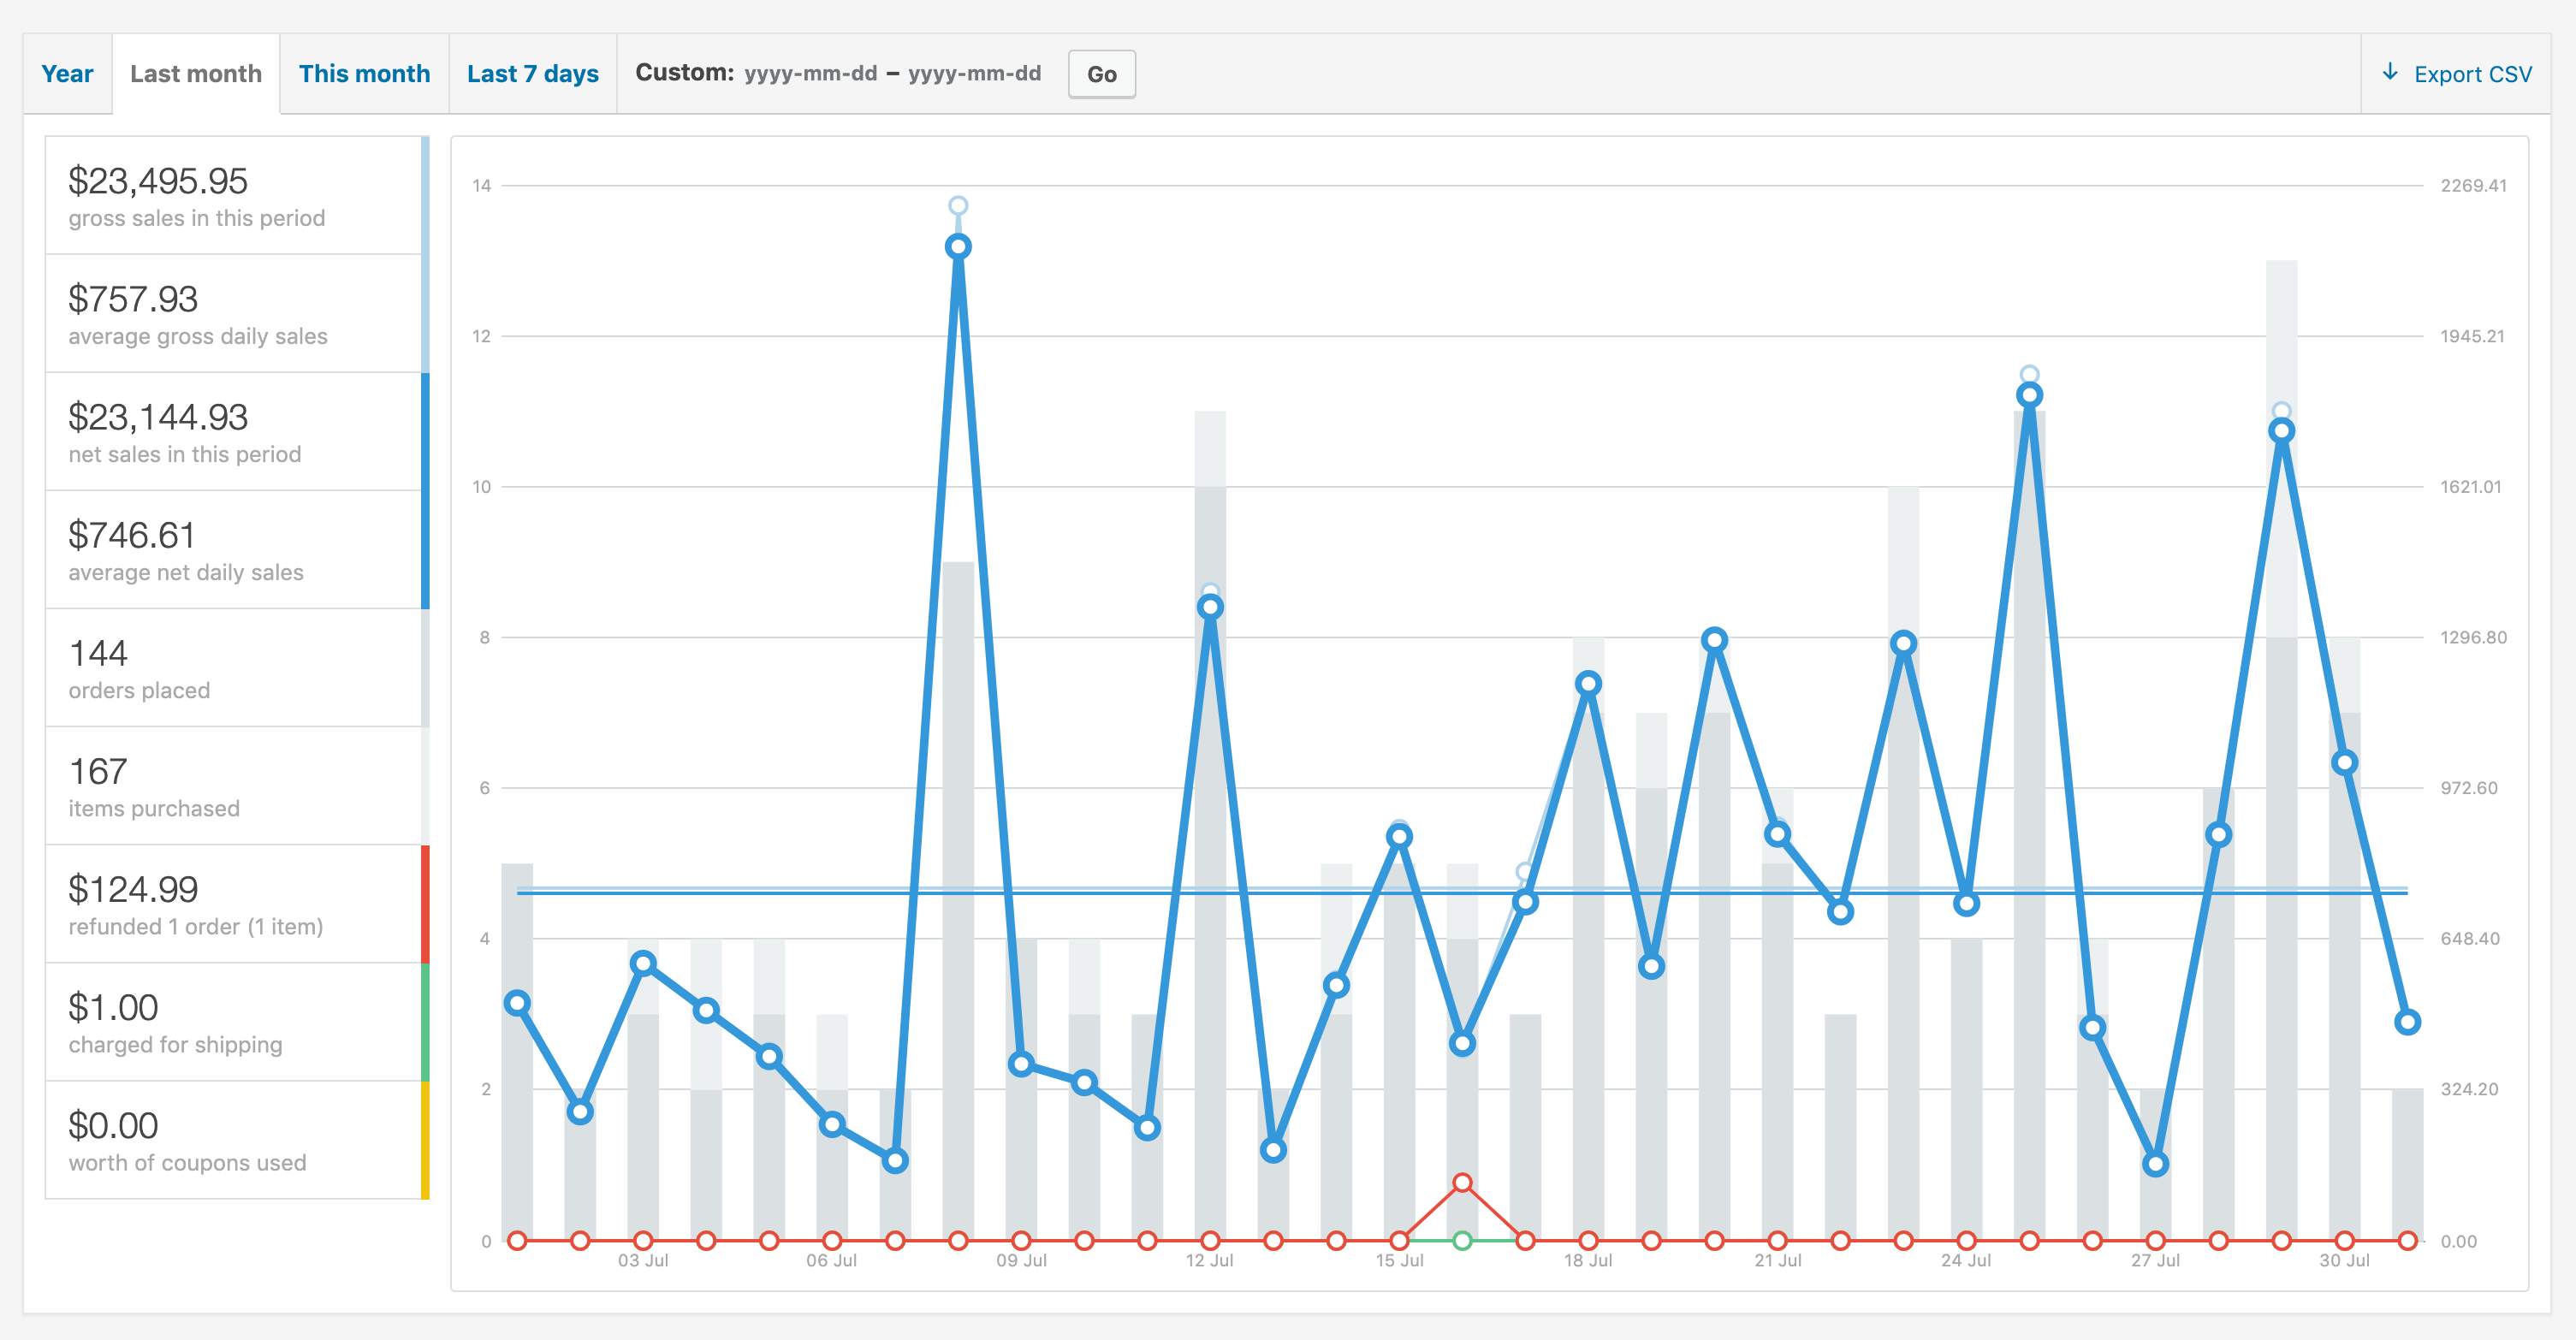Click the green shipping charged color bar
This screenshot has height=1340, width=2576.
425,1022
